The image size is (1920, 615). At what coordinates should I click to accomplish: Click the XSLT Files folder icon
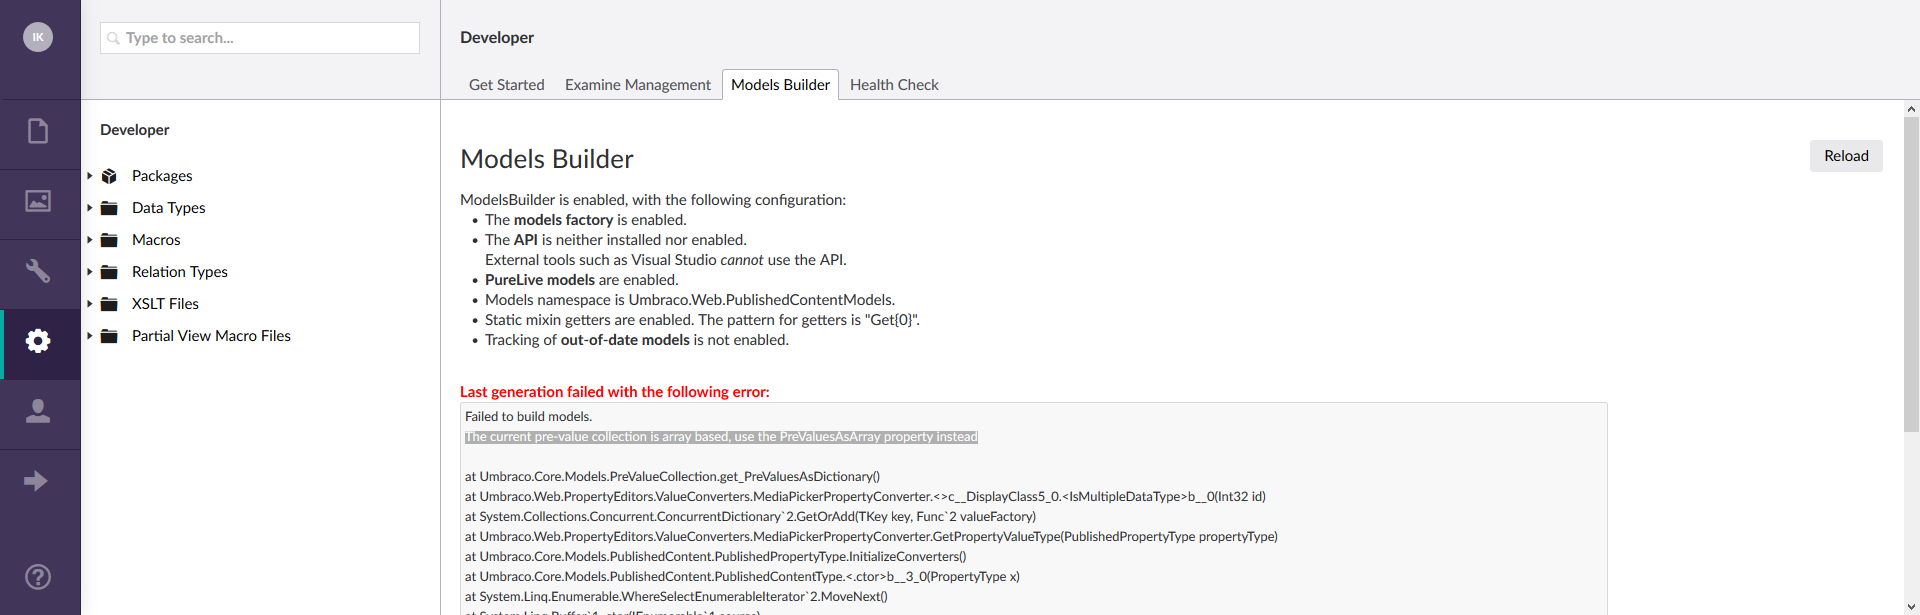[110, 304]
